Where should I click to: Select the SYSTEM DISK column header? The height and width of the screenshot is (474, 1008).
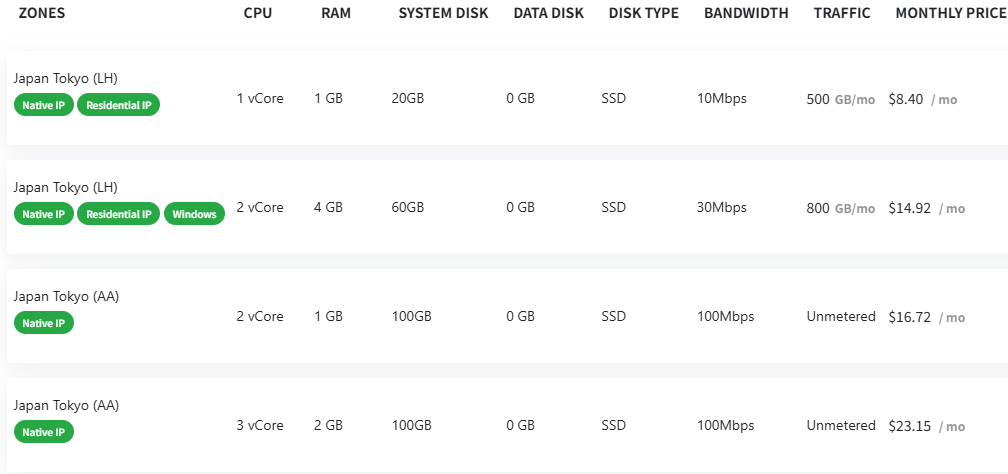[x=443, y=13]
